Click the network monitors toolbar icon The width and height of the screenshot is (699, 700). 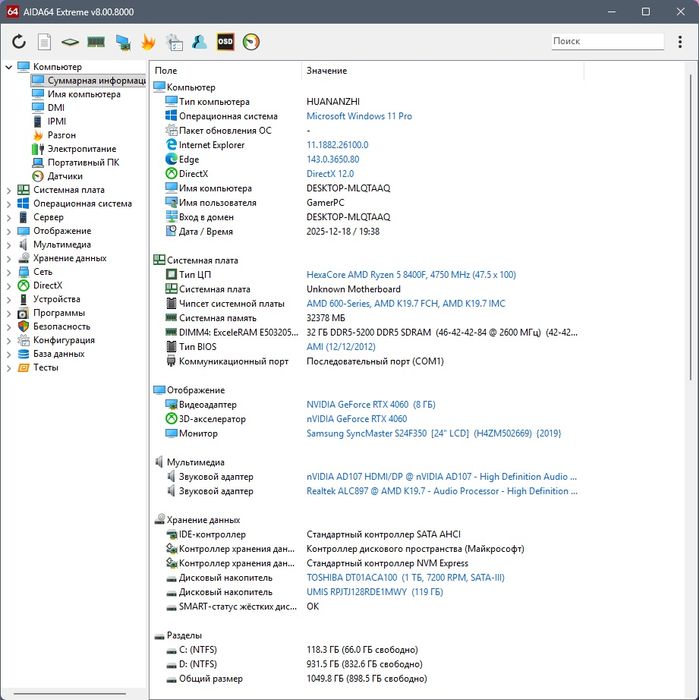123,42
